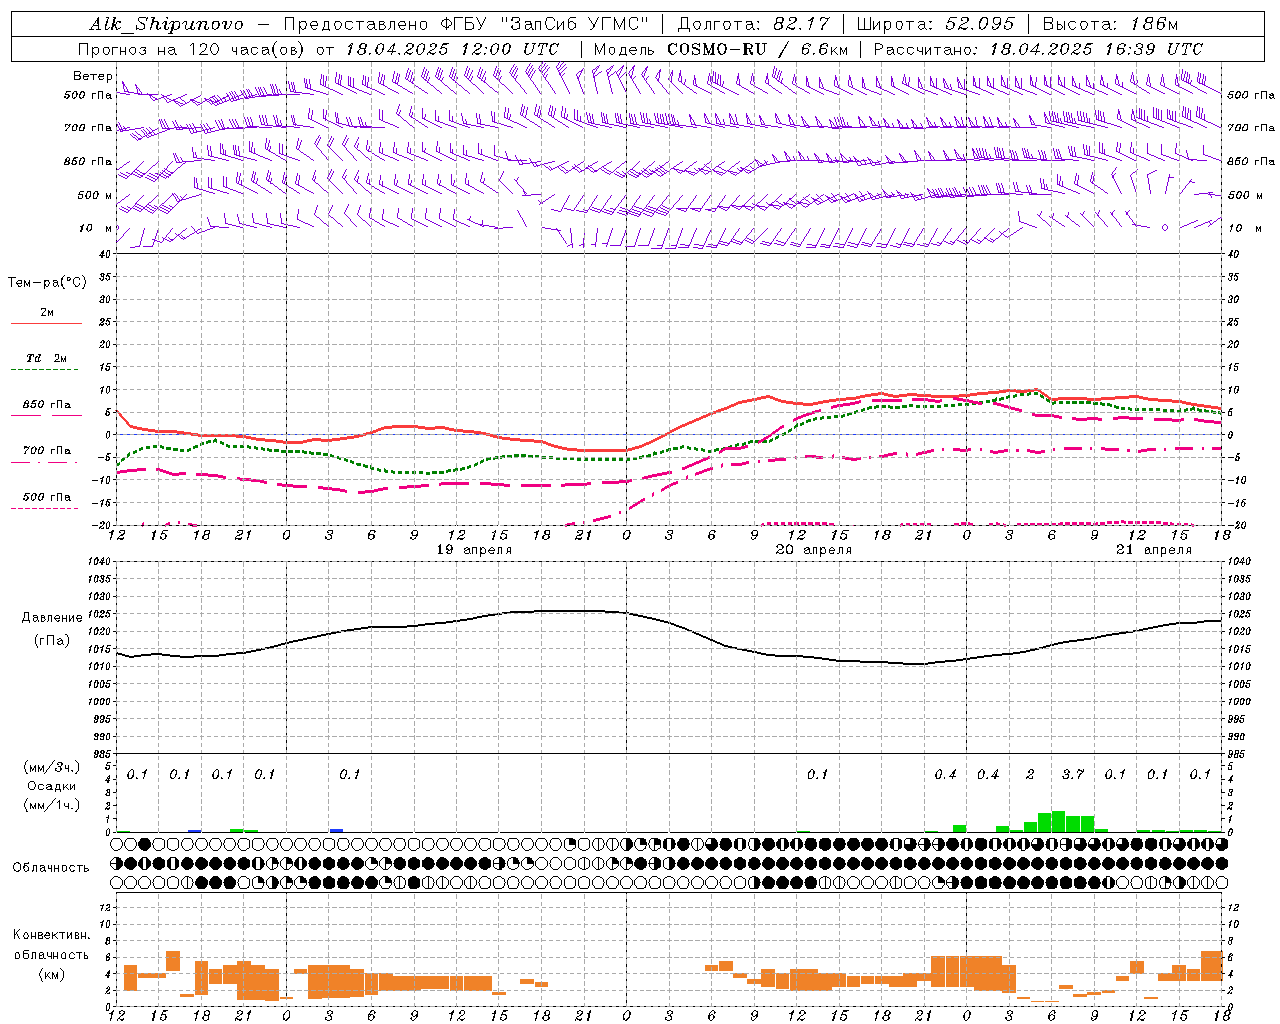Screen dimensions: 1280x1024
Task: Click the provider text ФГБУ "ЗапСиб УГМС"
Action: tap(545, 24)
